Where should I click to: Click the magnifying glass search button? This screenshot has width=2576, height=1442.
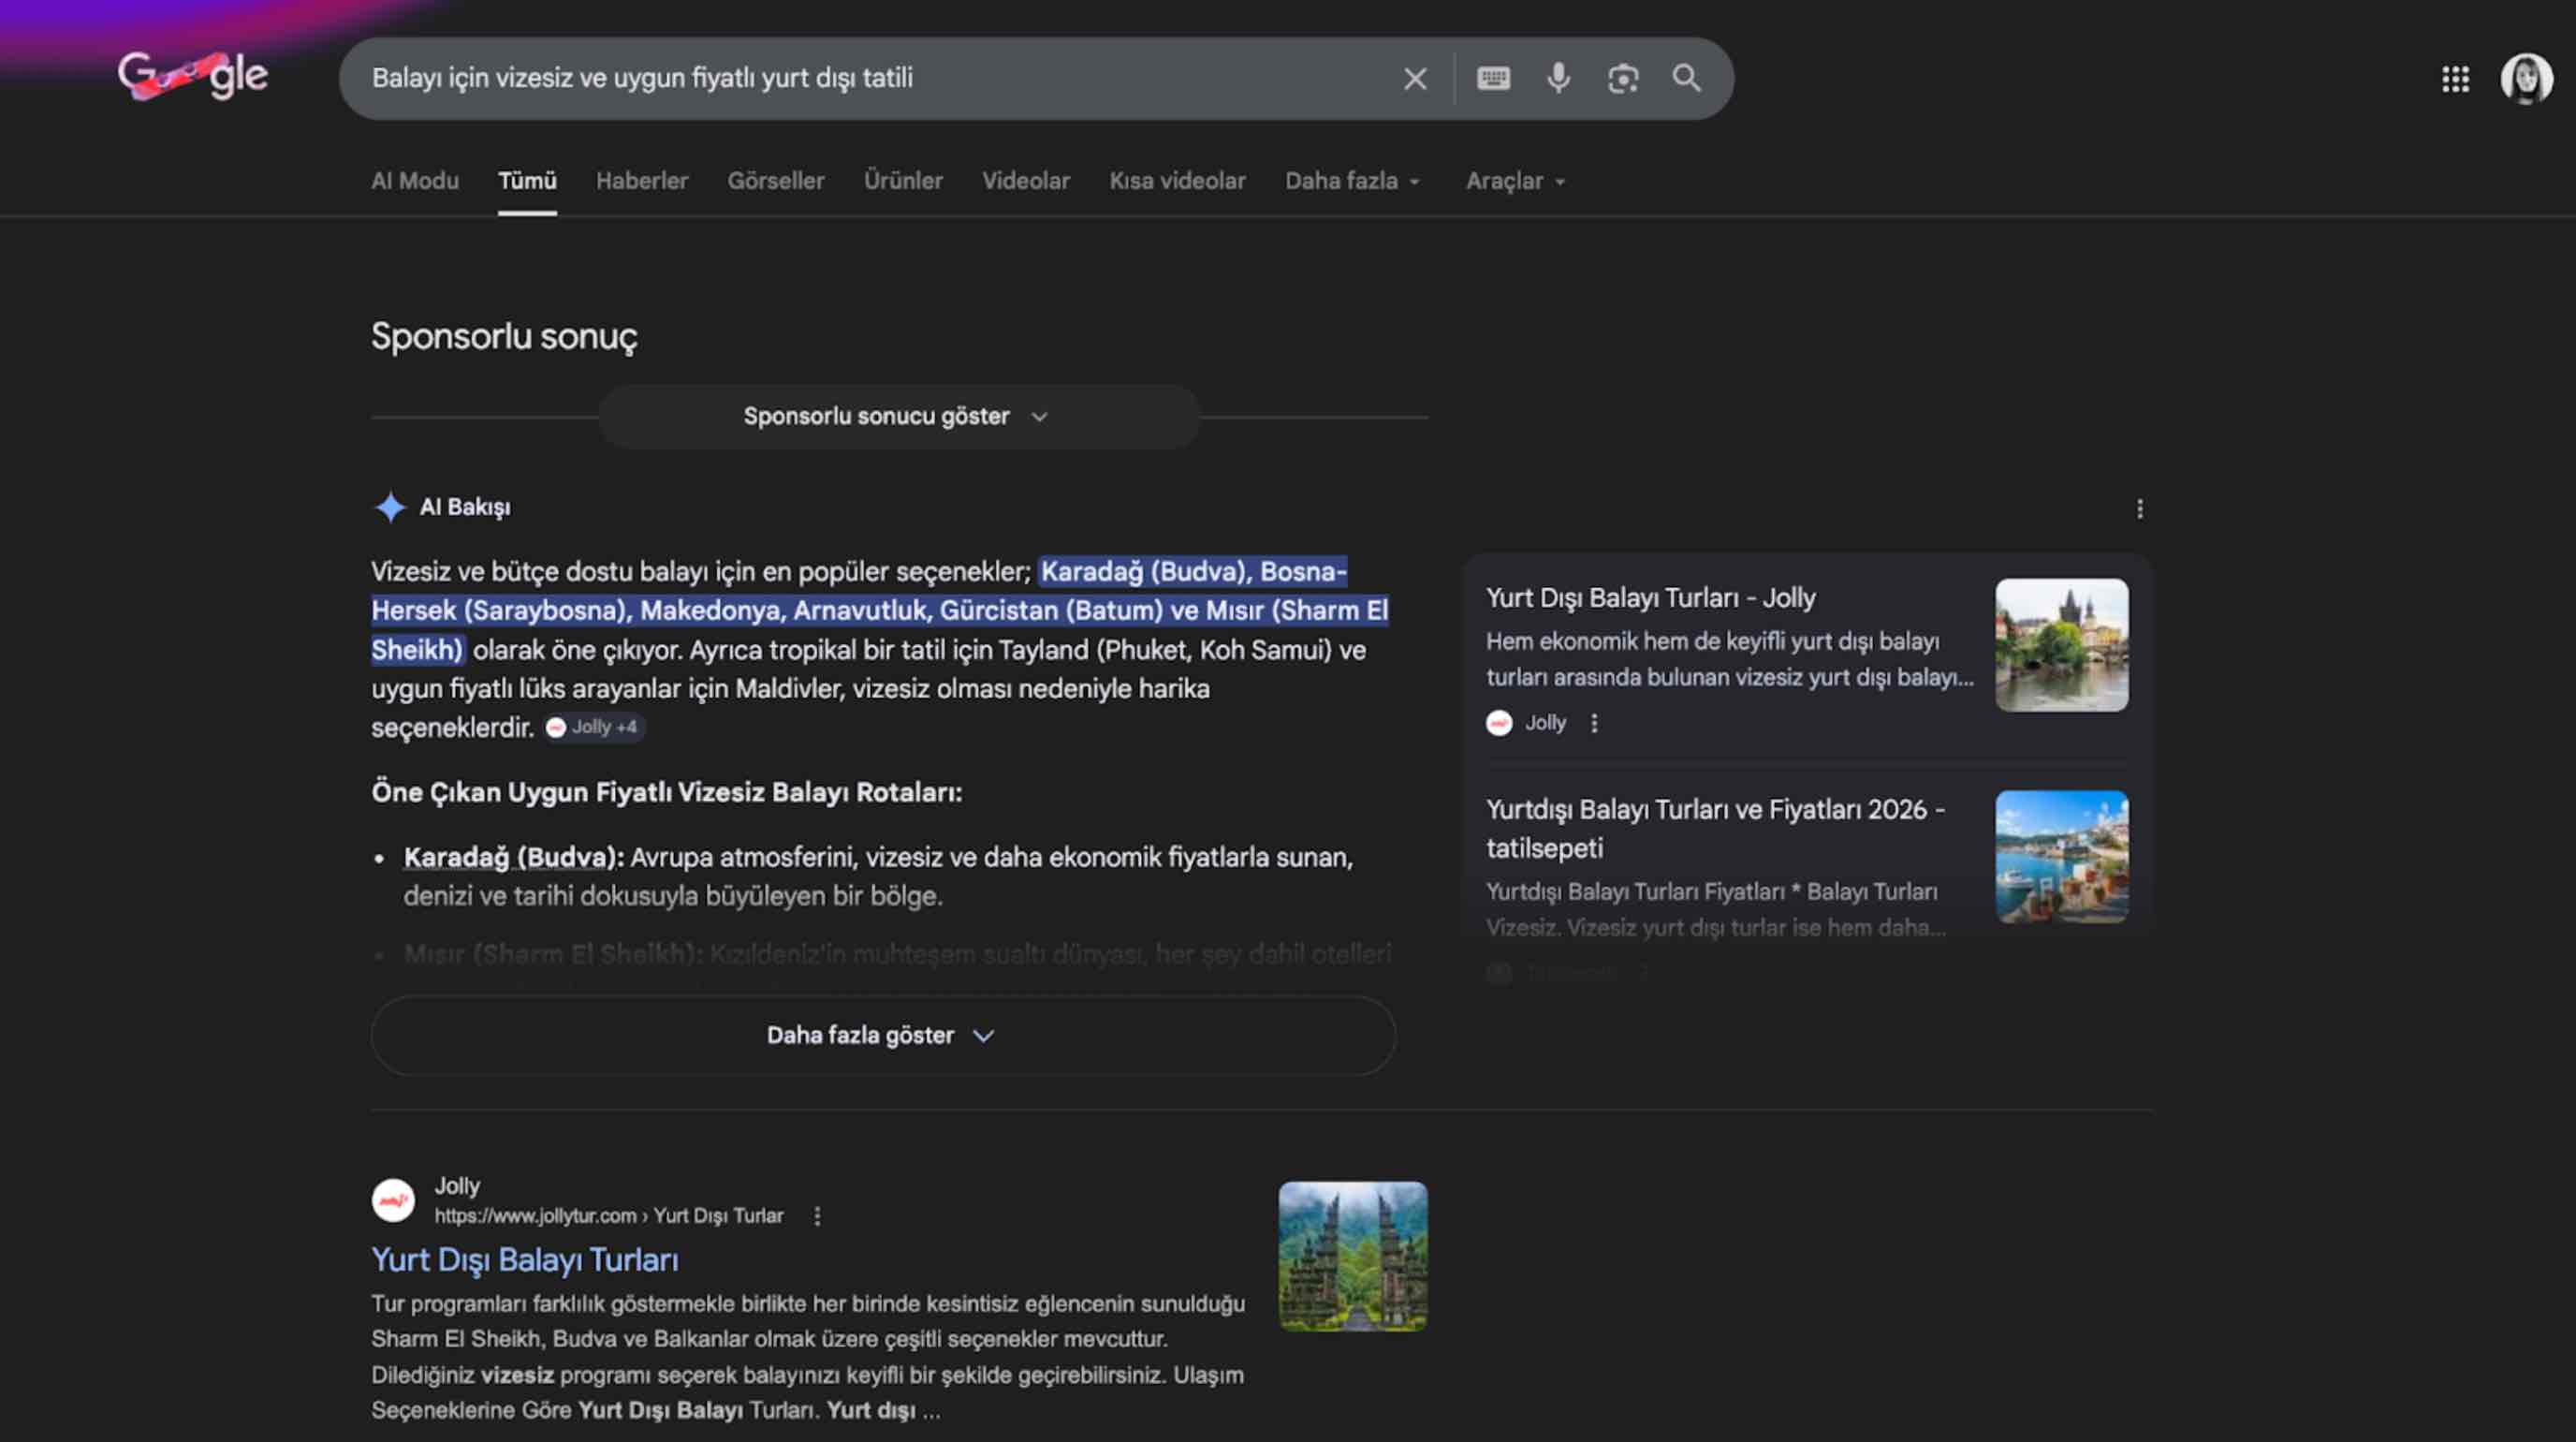click(1686, 78)
